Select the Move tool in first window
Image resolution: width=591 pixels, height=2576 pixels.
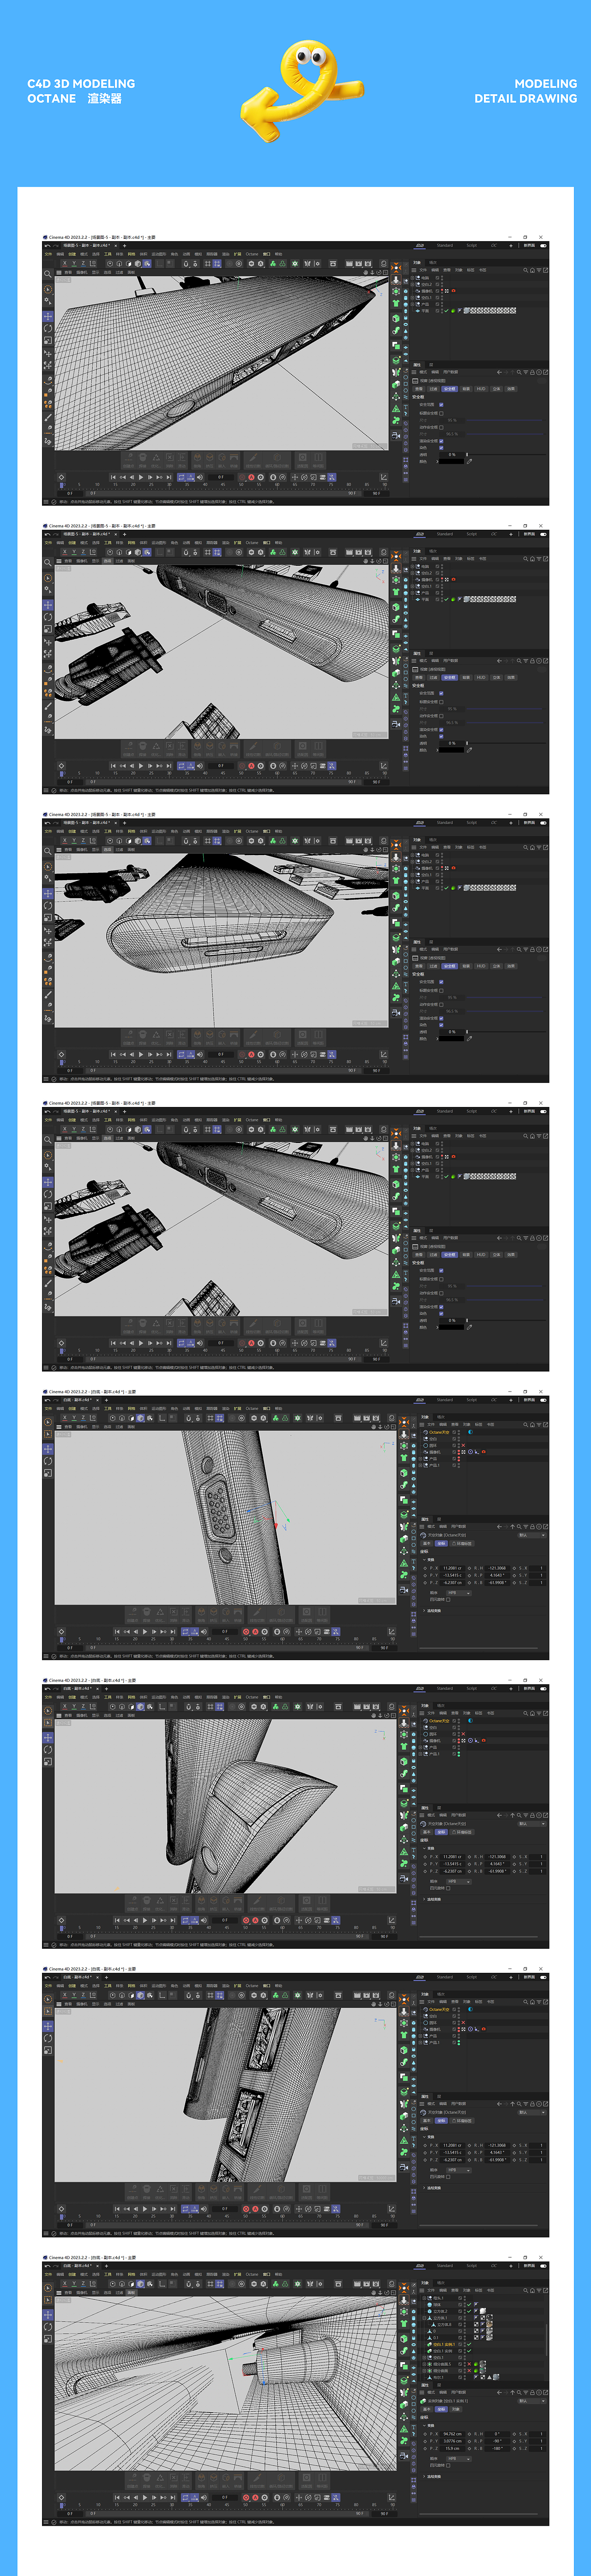[48, 317]
